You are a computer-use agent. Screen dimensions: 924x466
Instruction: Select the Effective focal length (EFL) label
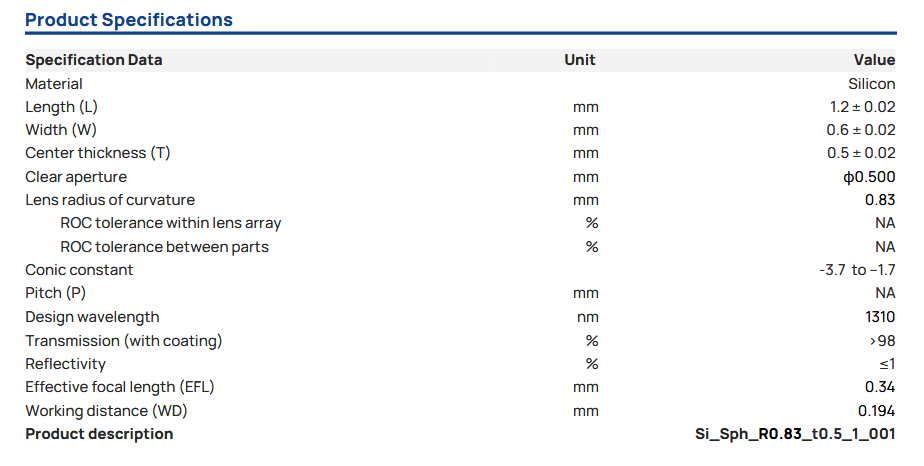tap(120, 387)
